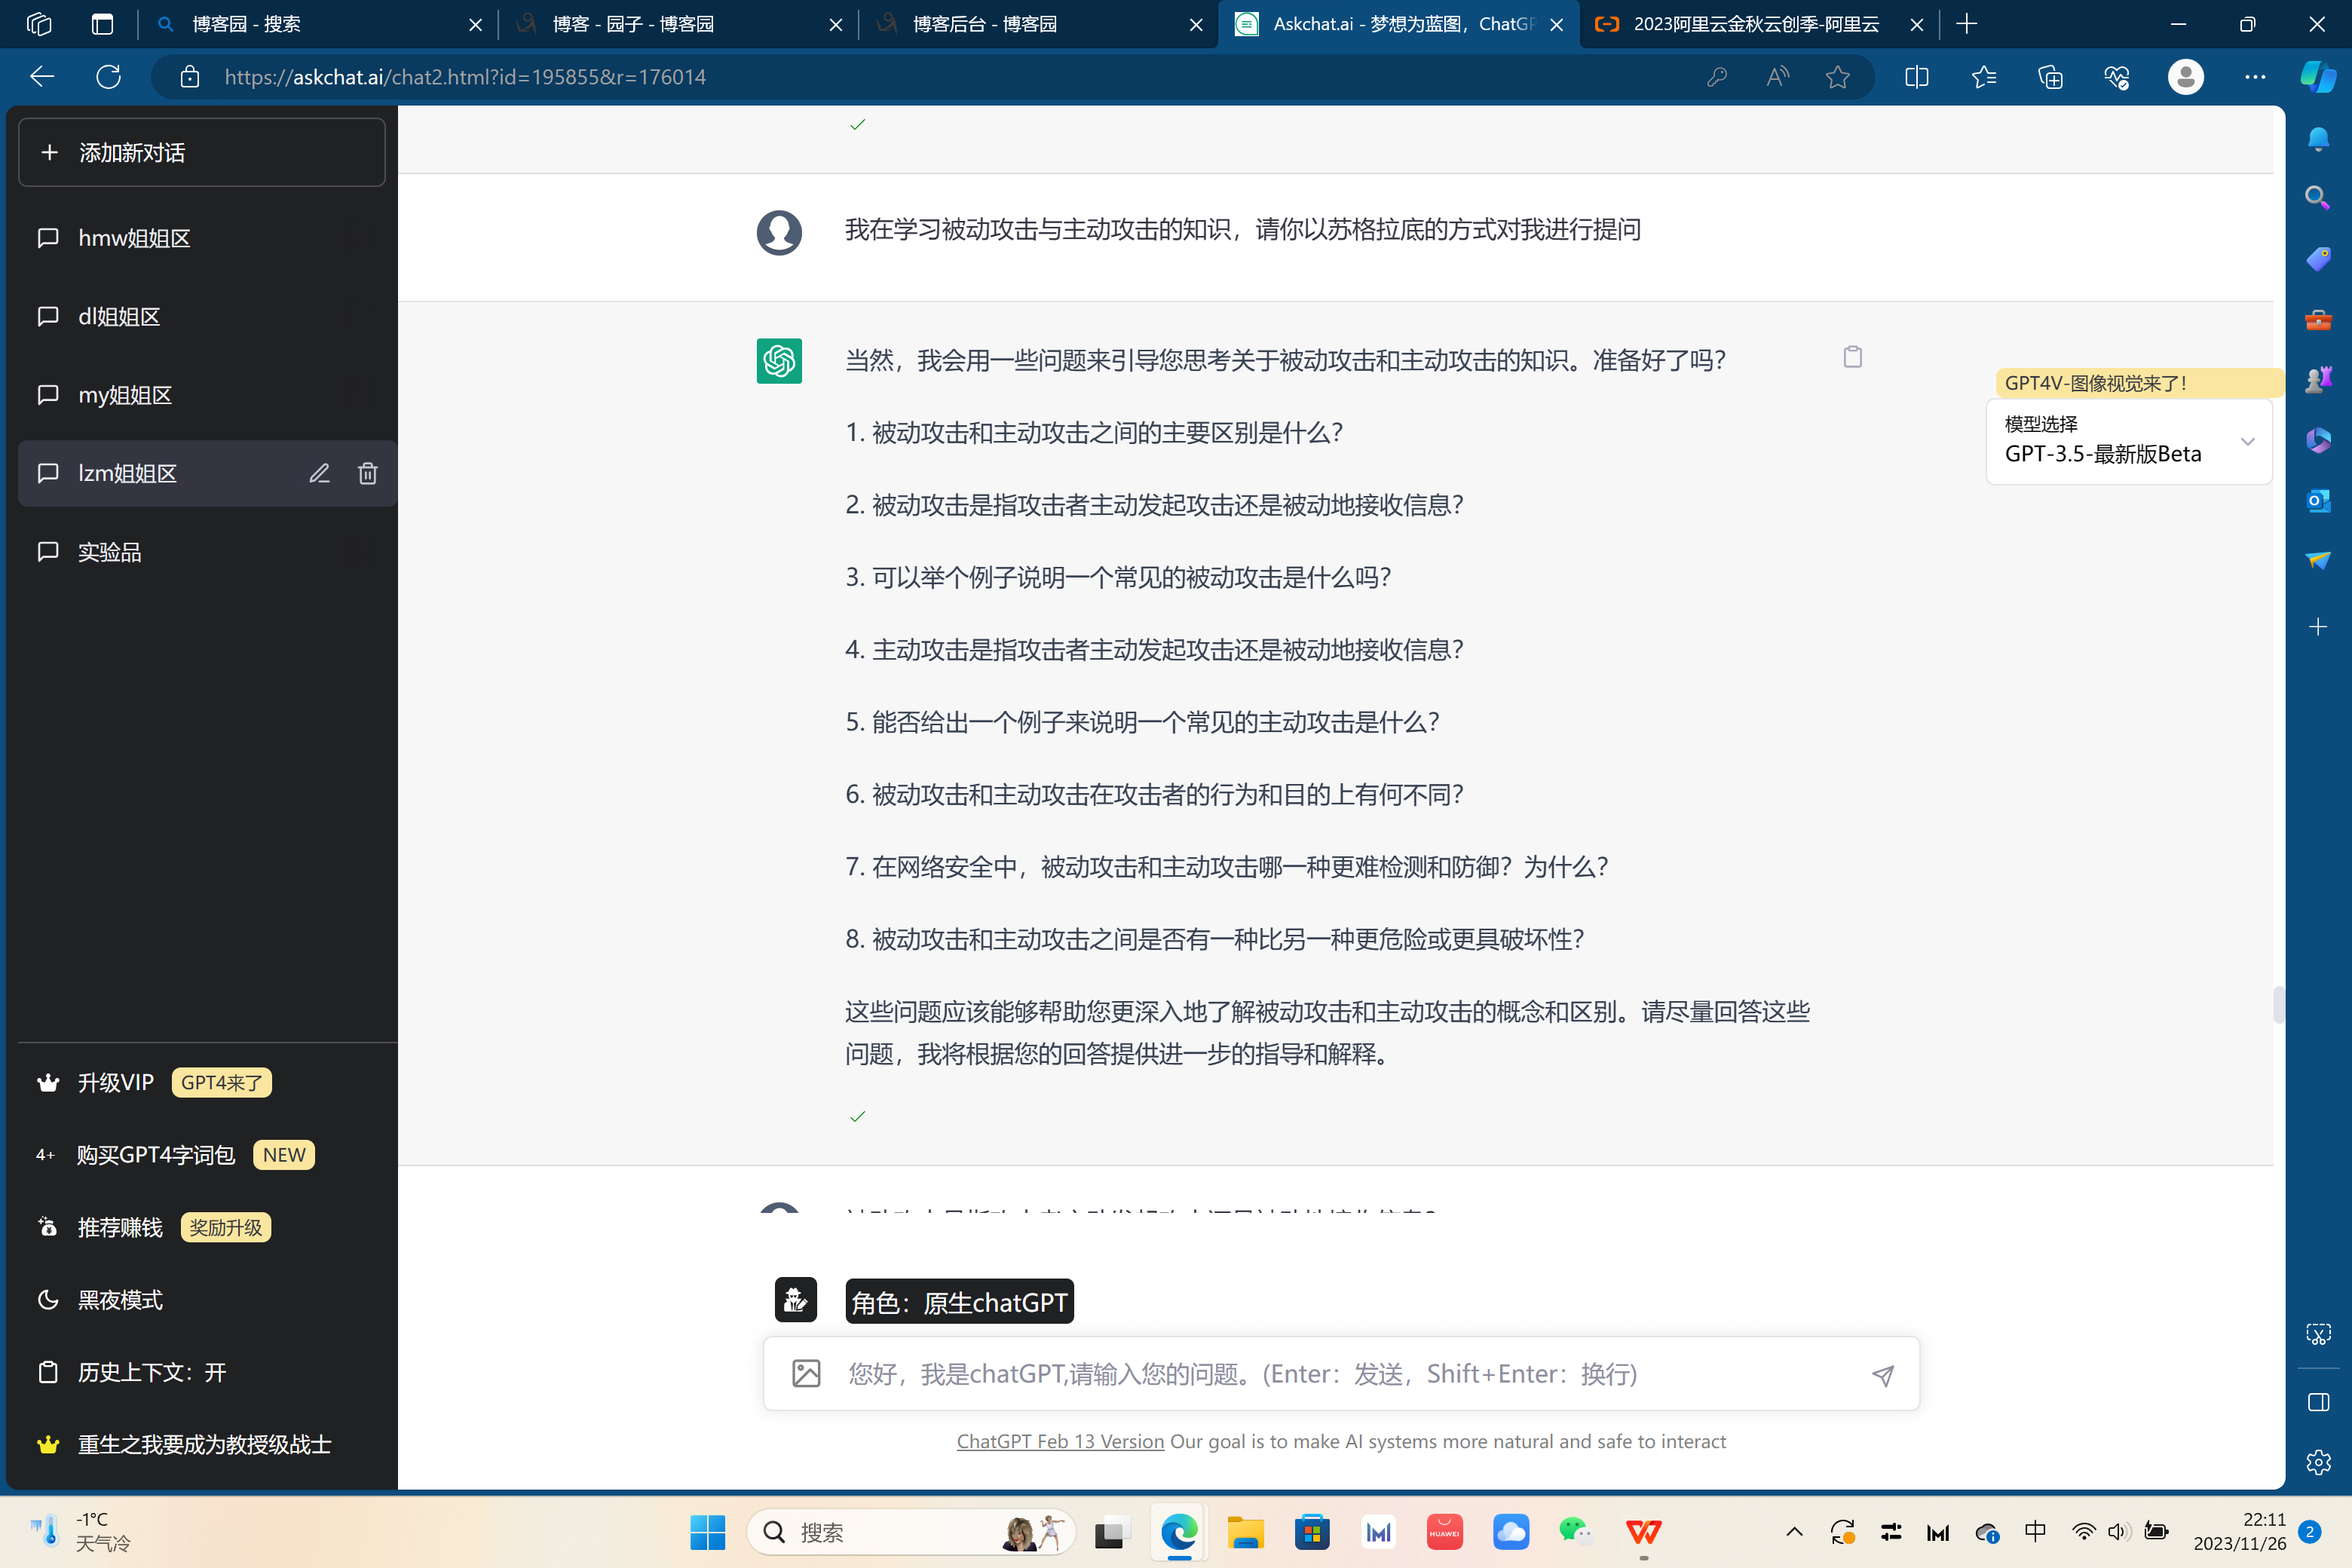Toggle 历史上下文 context setting

pos(152,1372)
